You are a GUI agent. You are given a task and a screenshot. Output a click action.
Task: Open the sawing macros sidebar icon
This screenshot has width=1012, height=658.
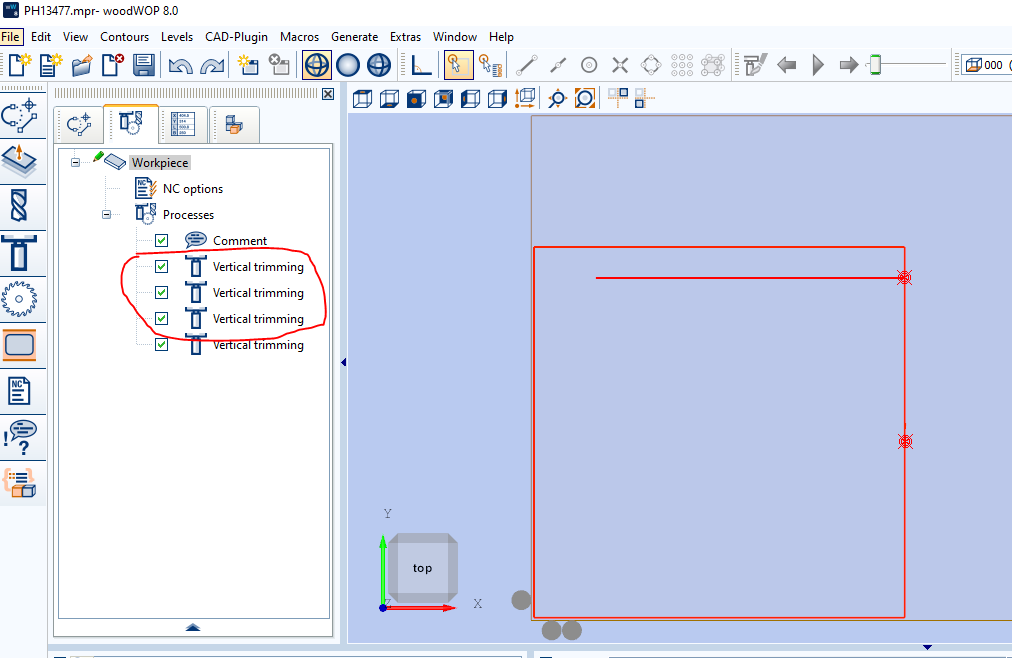[19, 299]
